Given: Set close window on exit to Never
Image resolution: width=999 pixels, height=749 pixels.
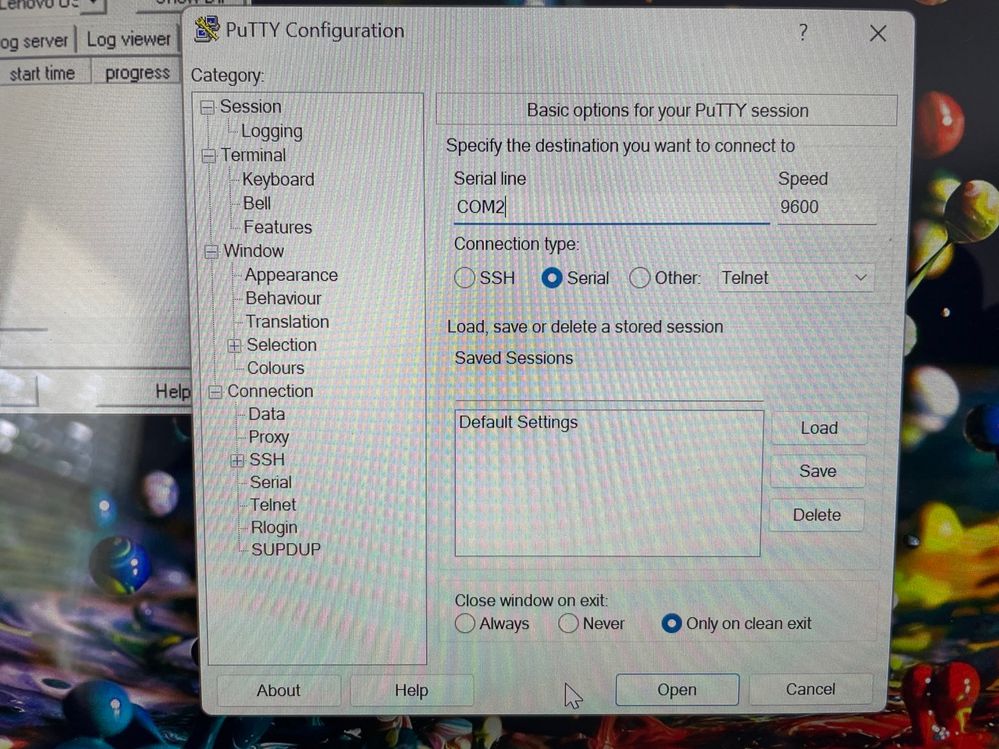Looking at the screenshot, I should (x=569, y=624).
